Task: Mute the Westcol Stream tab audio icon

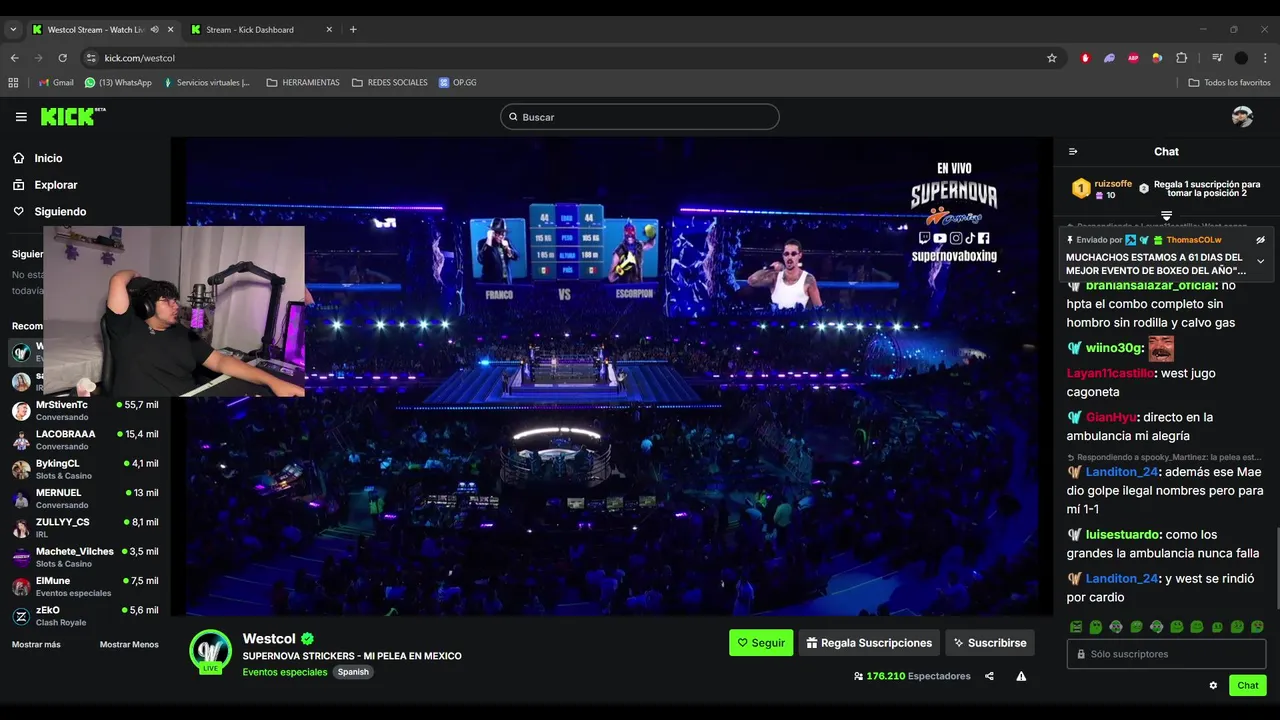Action: click(x=154, y=30)
